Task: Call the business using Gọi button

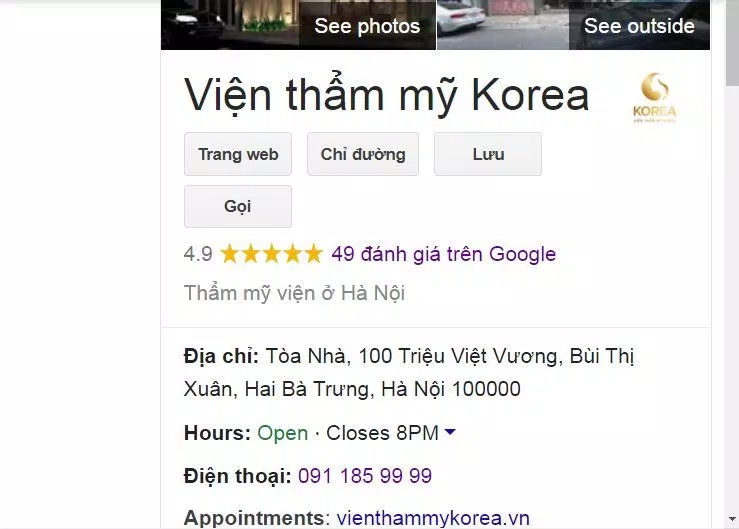Action: 238,207
